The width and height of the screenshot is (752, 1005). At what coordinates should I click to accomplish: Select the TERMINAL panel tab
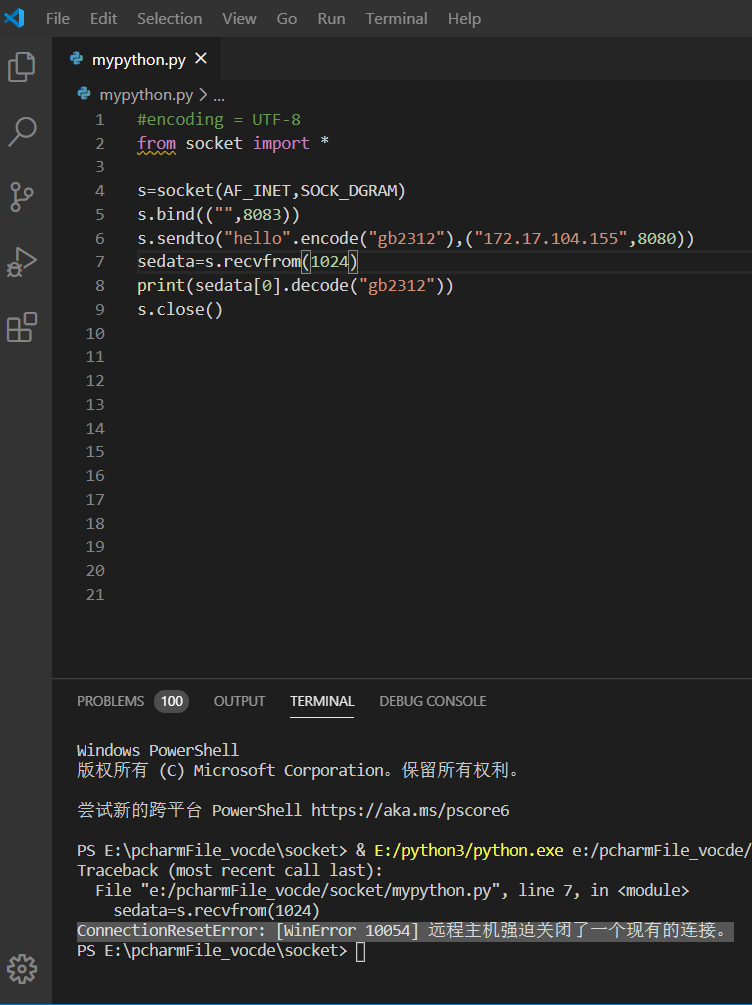pyautogui.click(x=322, y=701)
